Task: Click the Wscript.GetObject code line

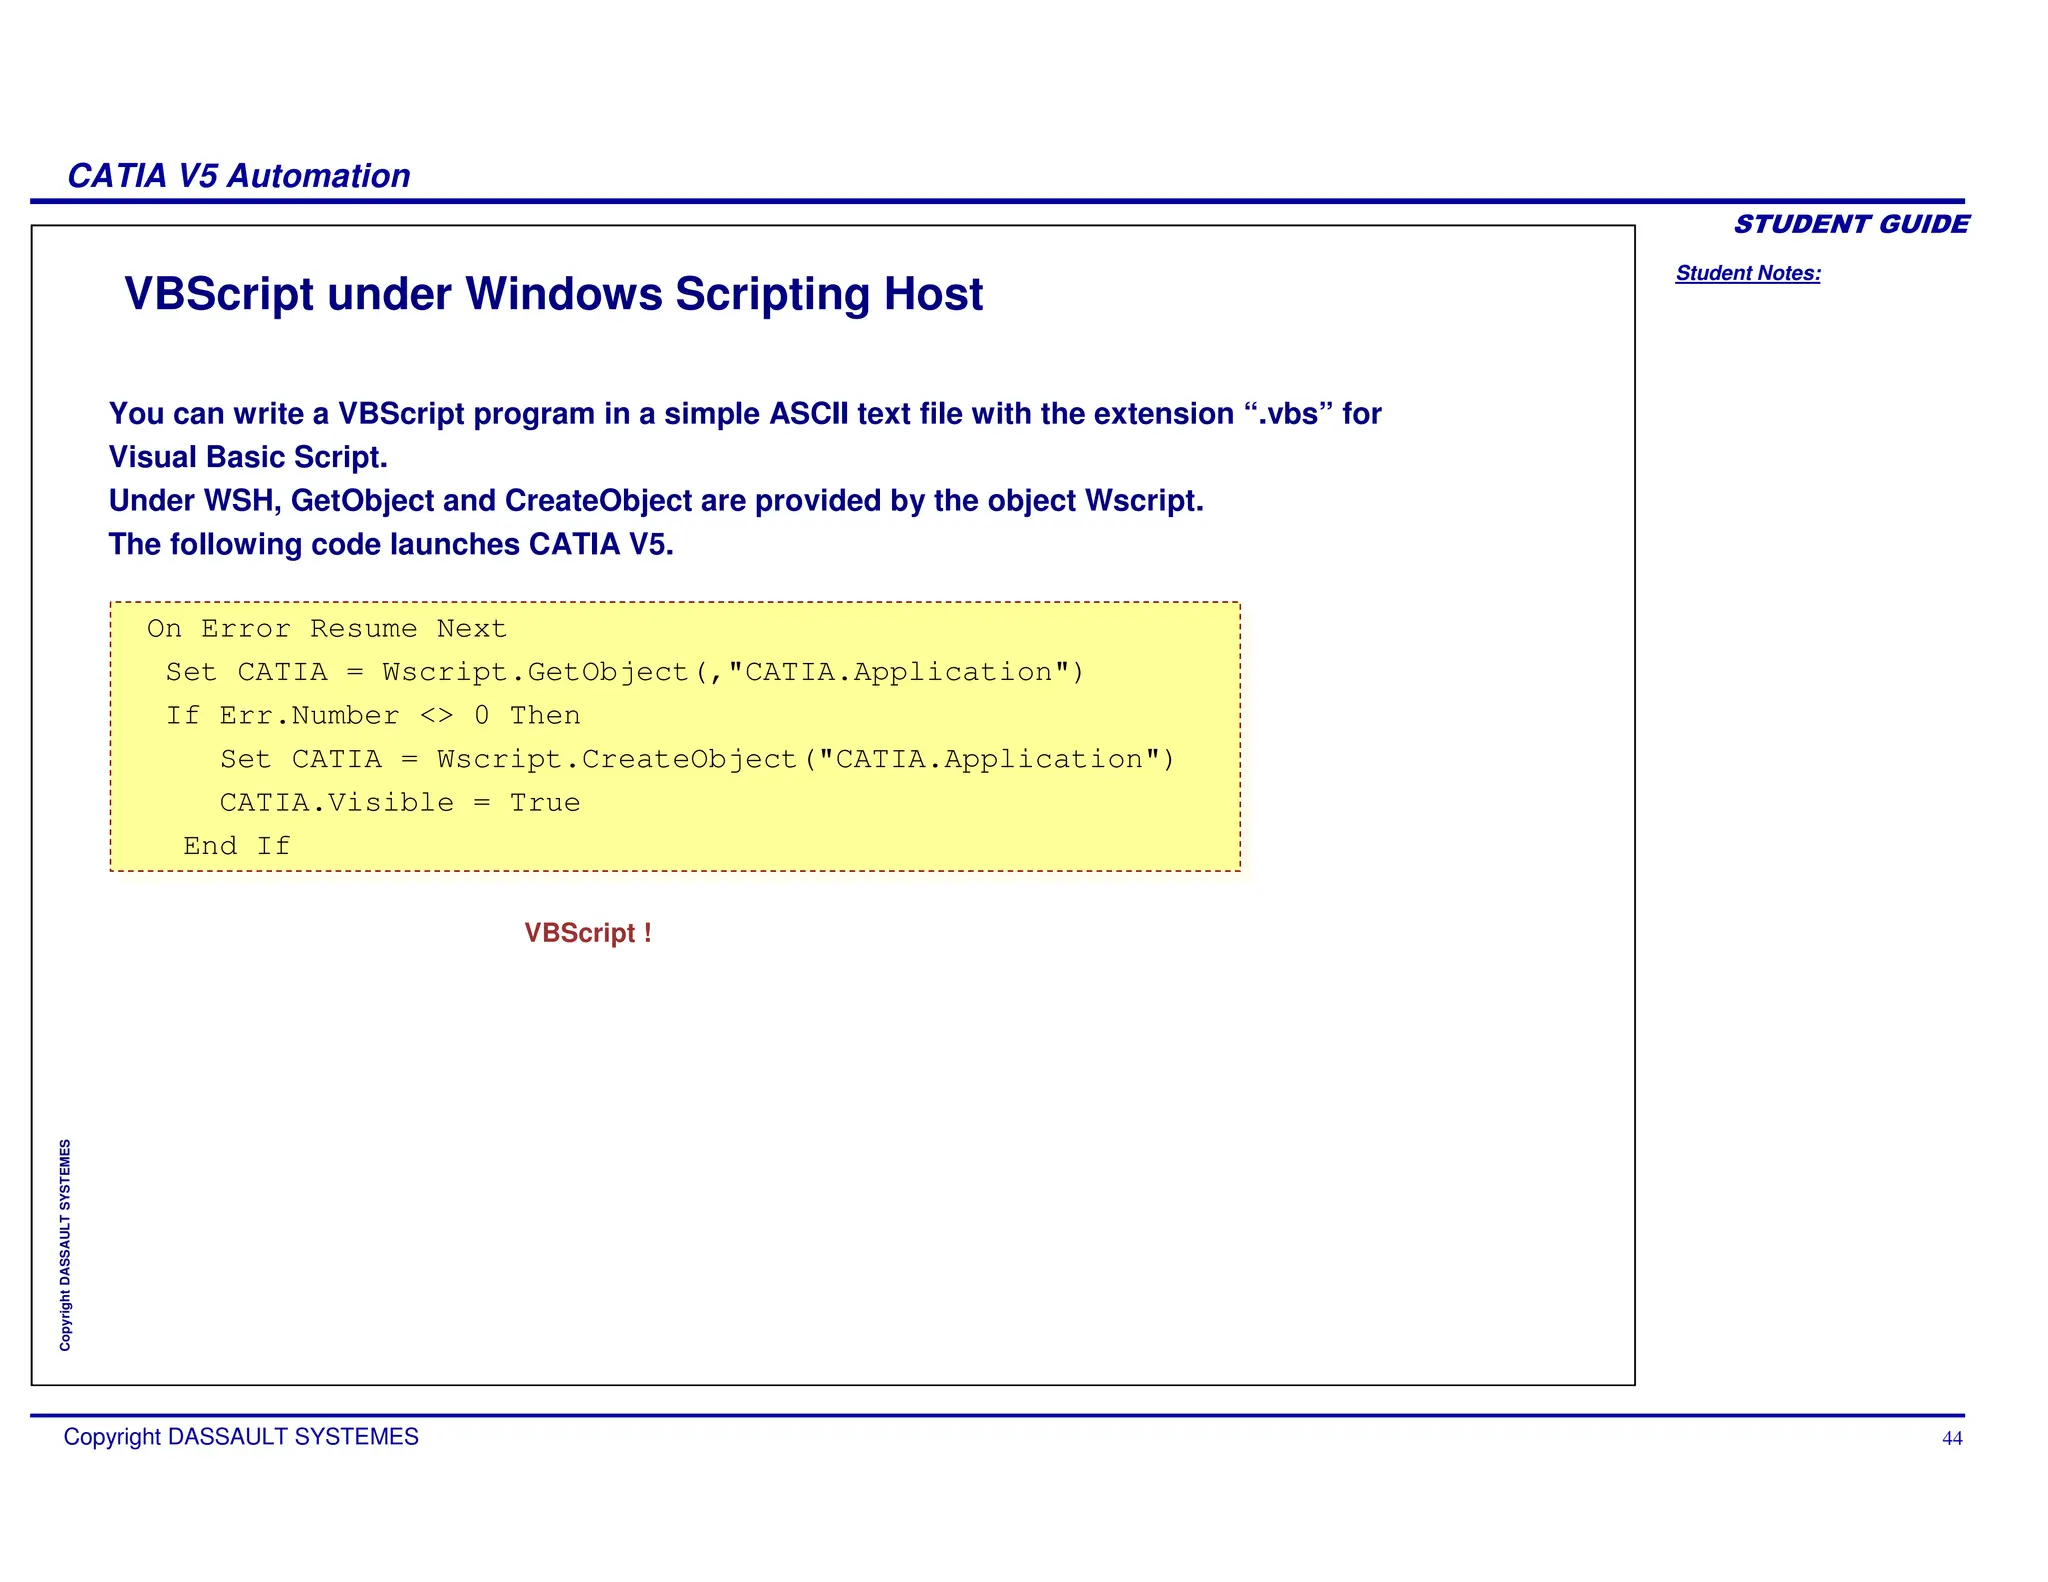Action: click(x=624, y=672)
